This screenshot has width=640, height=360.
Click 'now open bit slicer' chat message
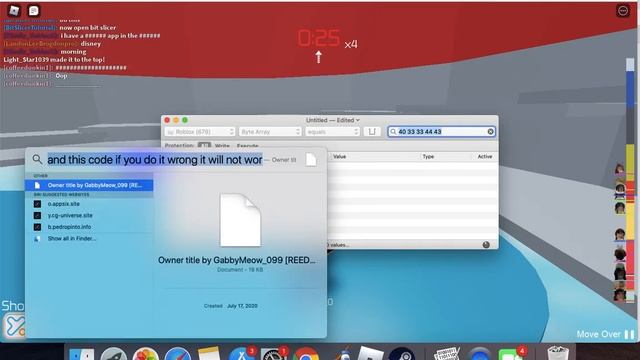[x=87, y=28]
